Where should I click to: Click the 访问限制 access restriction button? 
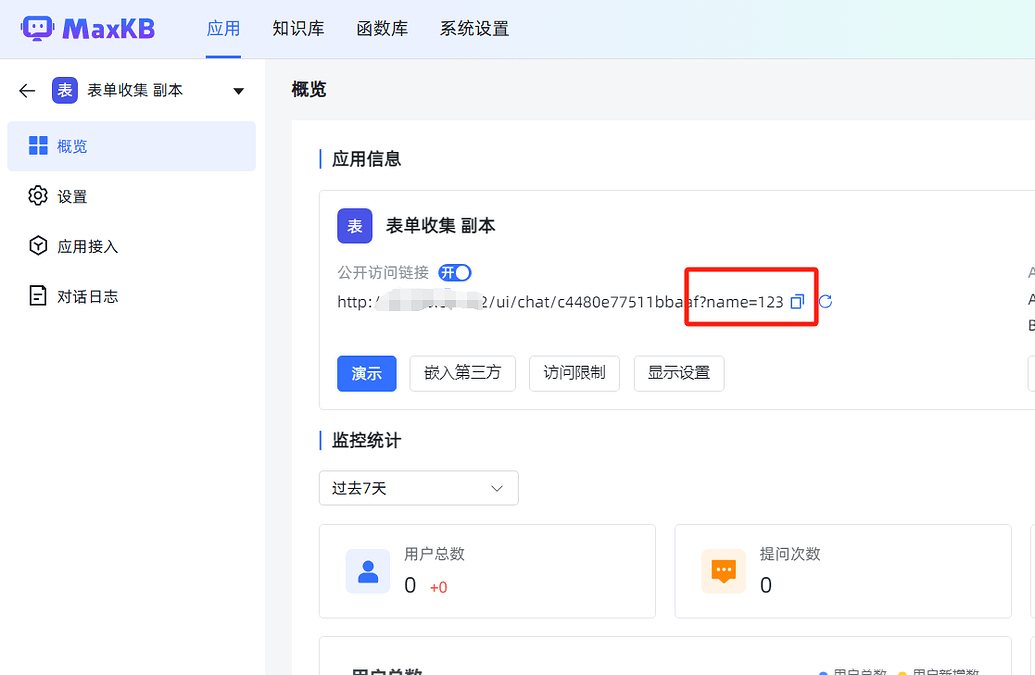pos(574,373)
